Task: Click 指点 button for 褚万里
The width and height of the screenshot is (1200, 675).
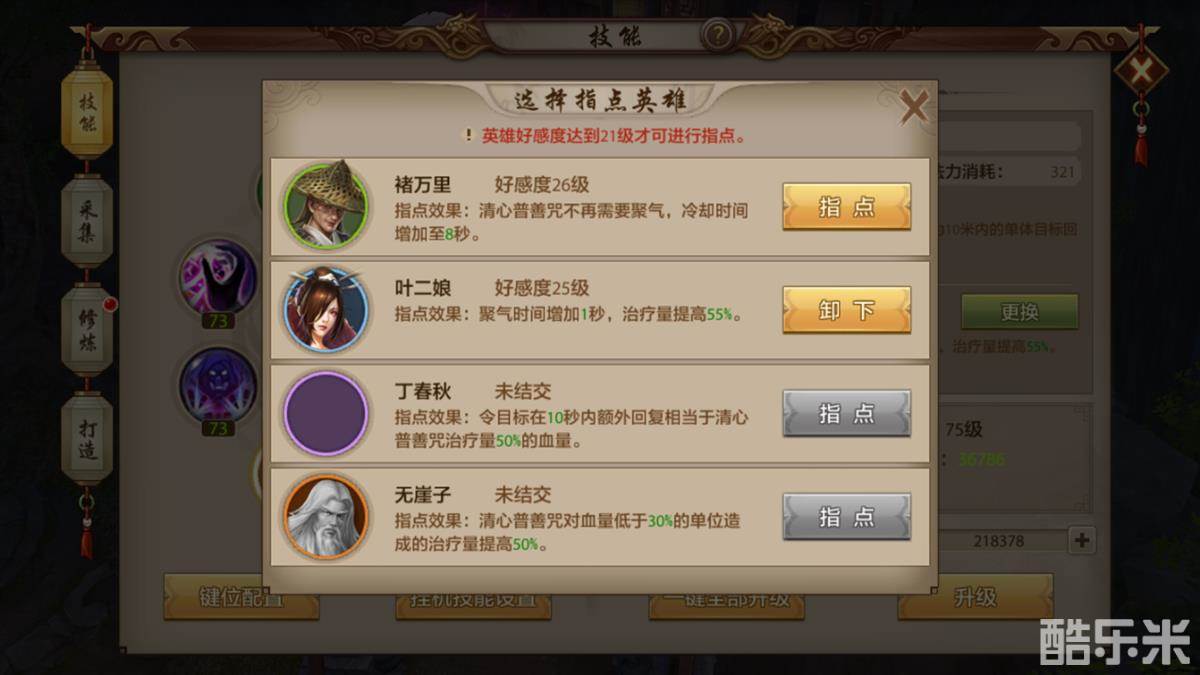Action: pos(846,206)
